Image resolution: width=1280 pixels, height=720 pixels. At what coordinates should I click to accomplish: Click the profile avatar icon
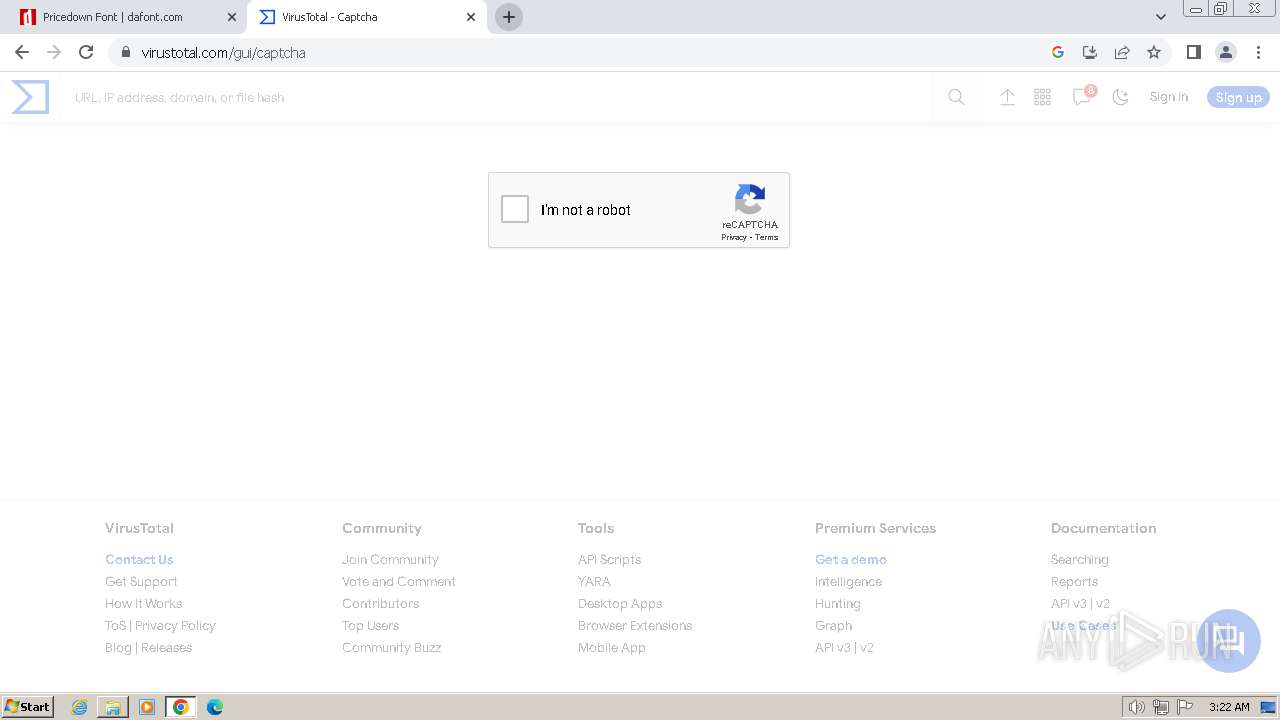(1226, 52)
